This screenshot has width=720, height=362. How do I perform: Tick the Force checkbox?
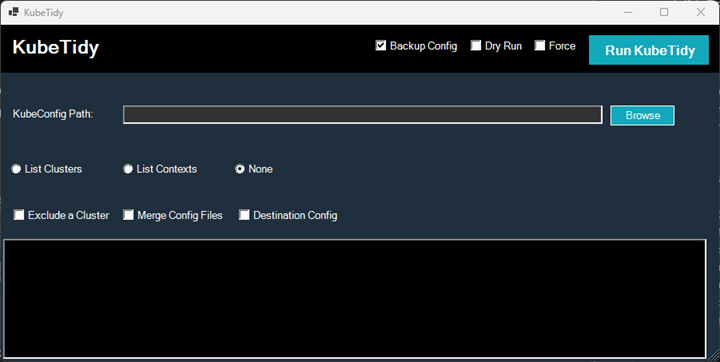click(x=540, y=45)
